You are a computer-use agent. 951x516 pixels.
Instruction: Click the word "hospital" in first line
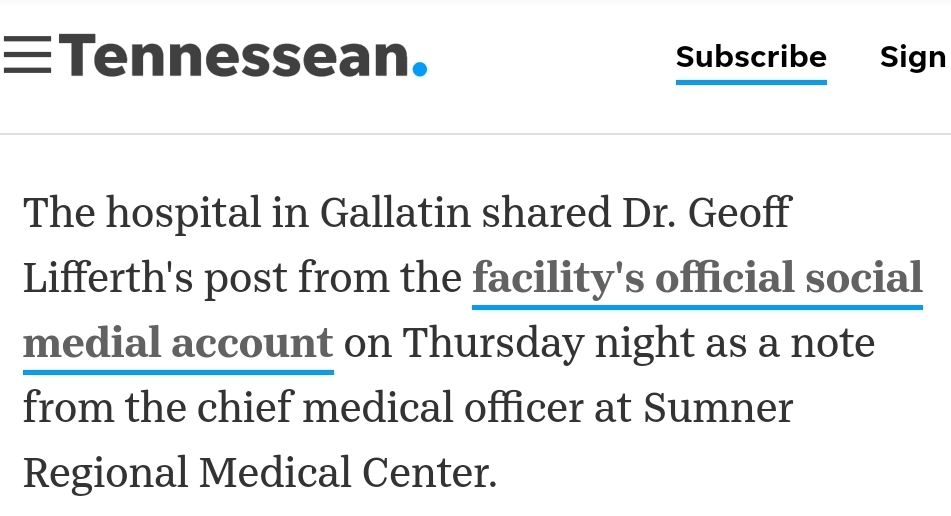point(183,214)
